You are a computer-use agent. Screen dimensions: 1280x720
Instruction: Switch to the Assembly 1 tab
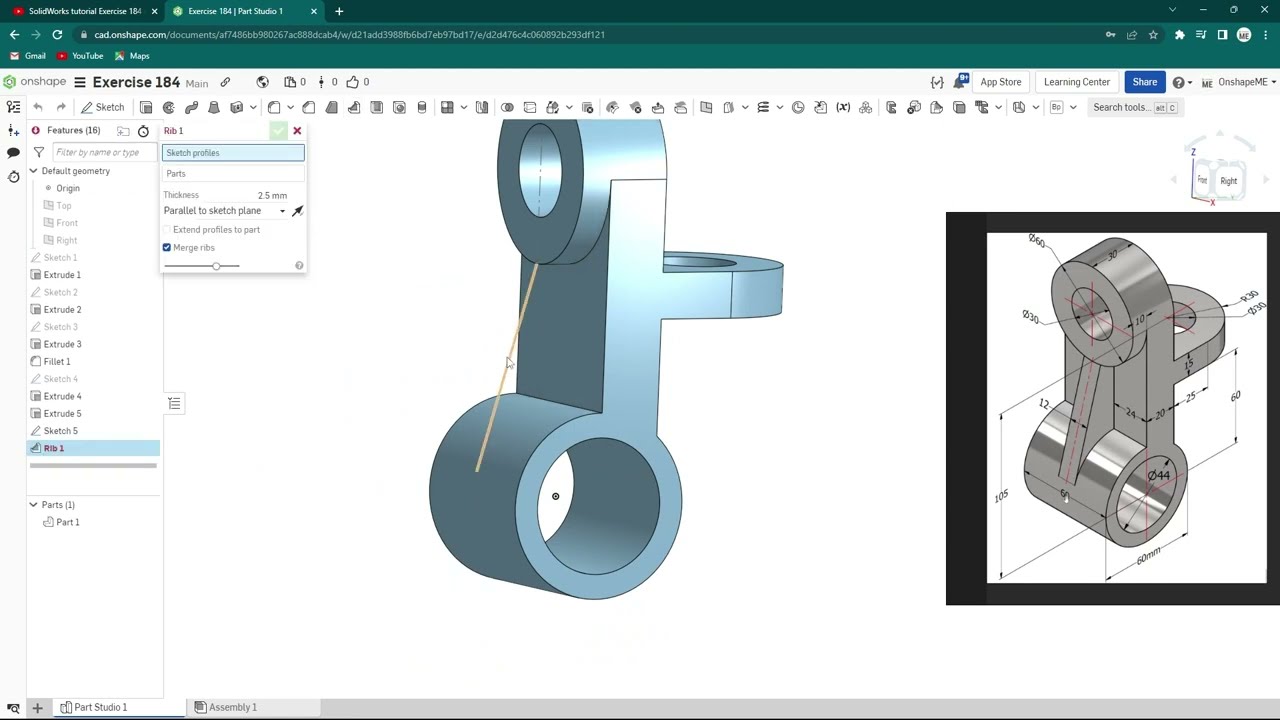coord(225,707)
